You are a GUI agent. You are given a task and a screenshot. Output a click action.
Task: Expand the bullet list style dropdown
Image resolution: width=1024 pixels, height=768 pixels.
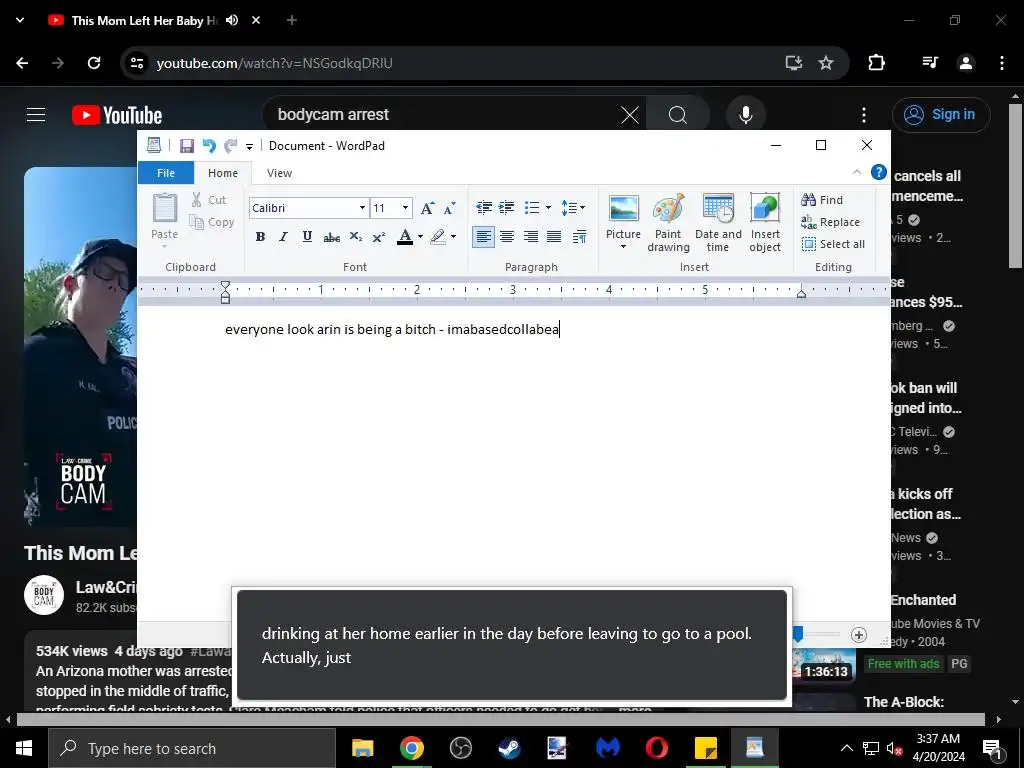[x=548, y=208]
